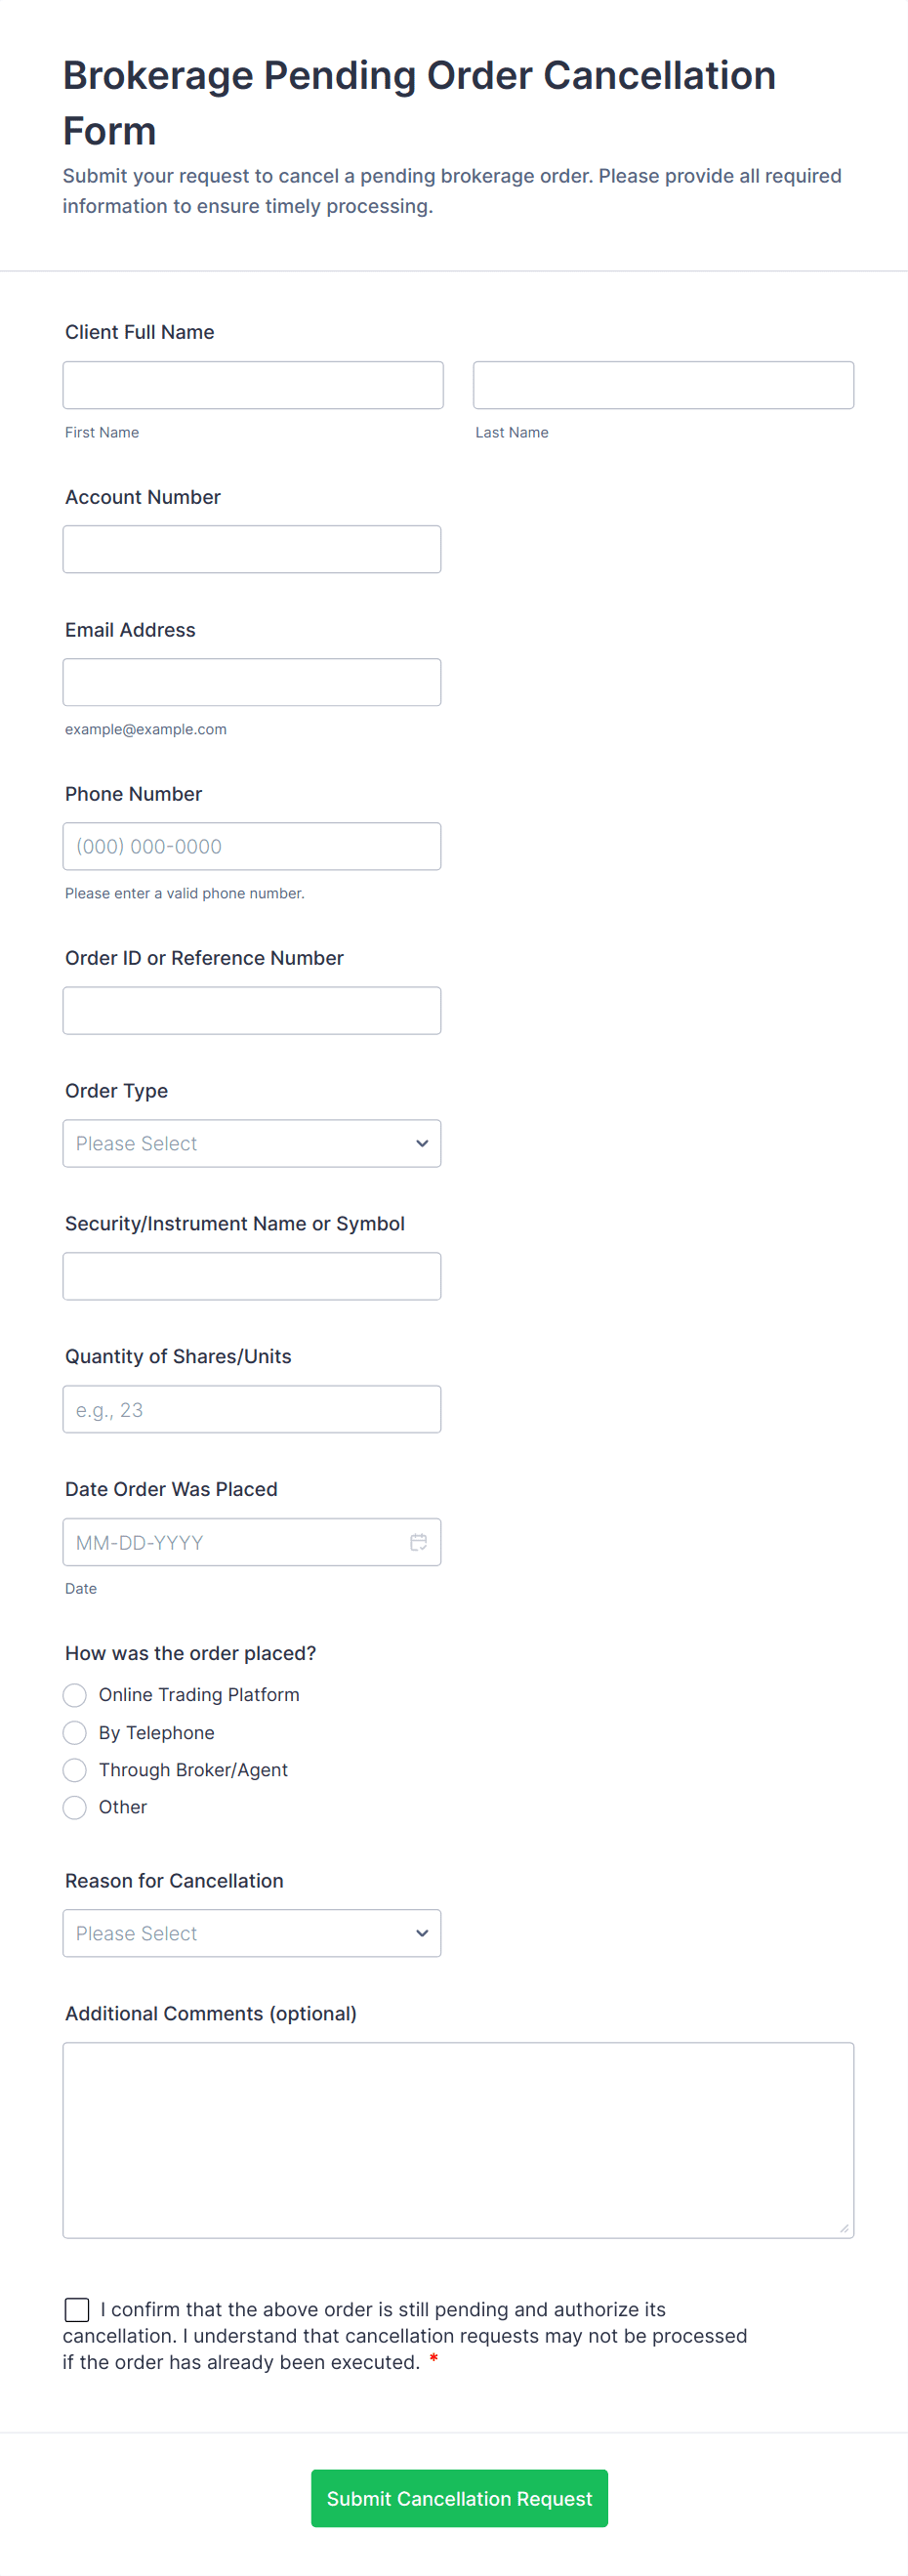Select the Other radio option
The height and width of the screenshot is (2576, 908).
[75, 1807]
